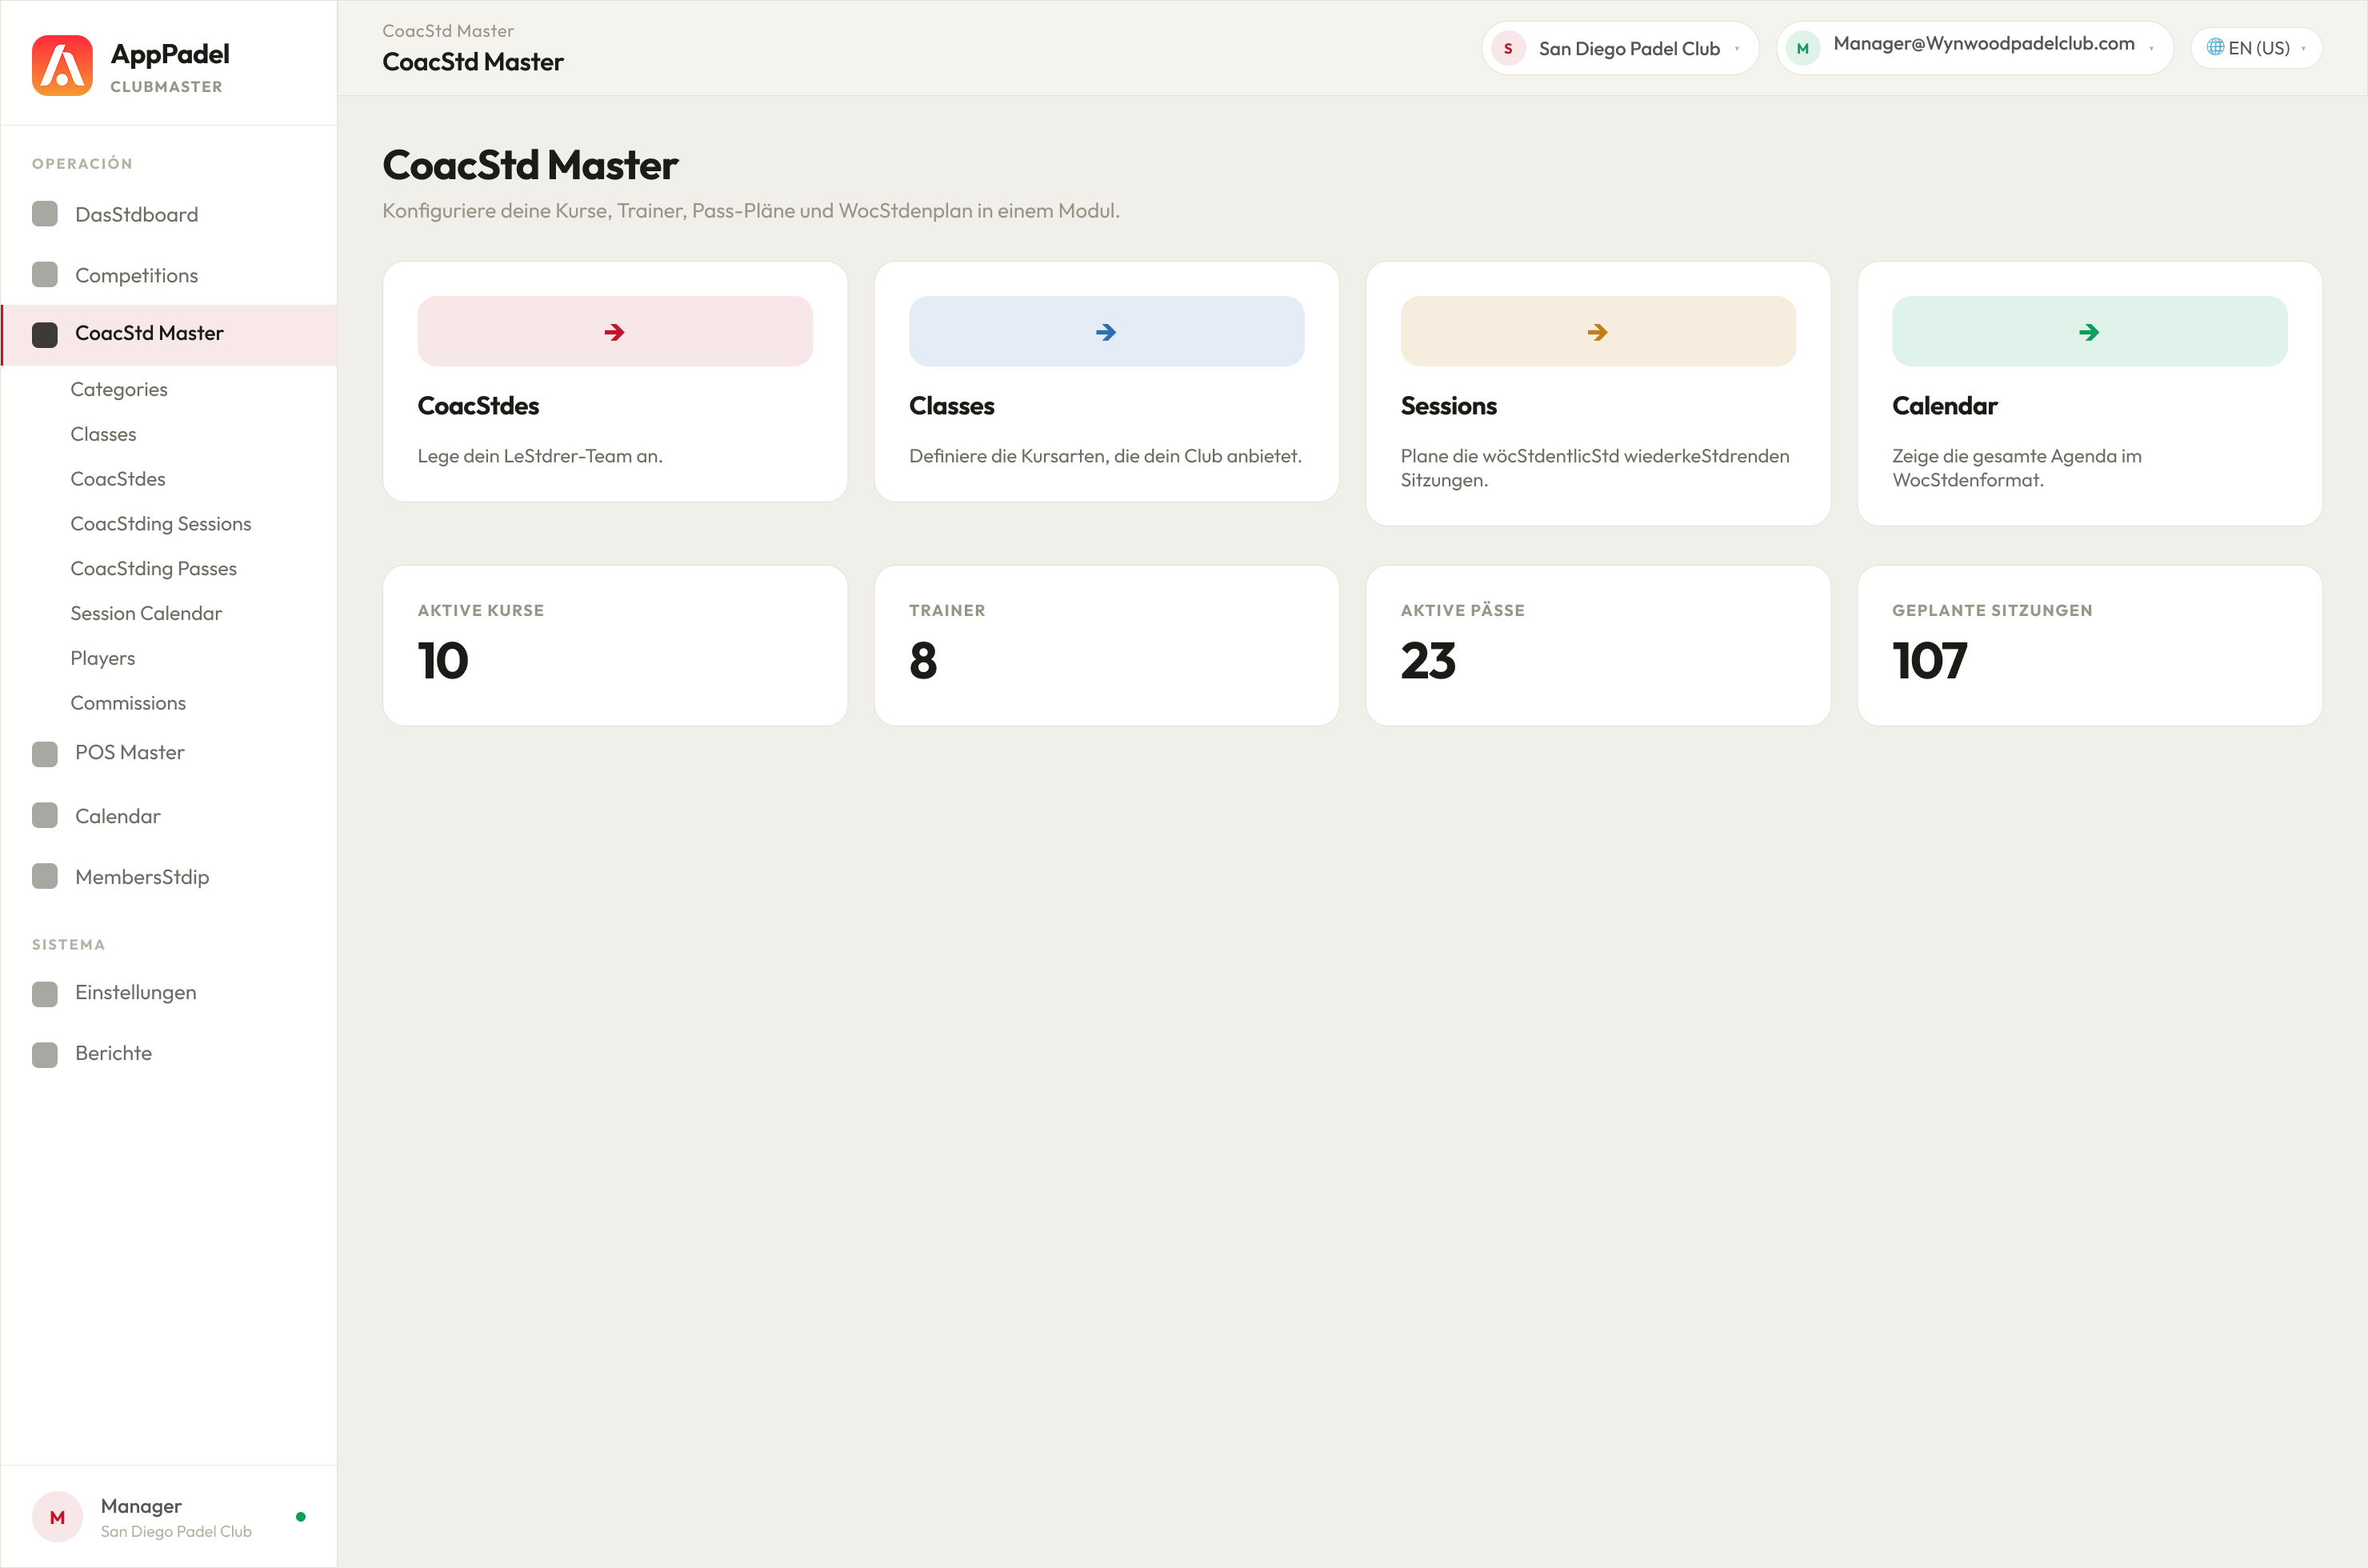Open DasStdboard in the sidebar
The width and height of the screenshot is (2368, 1568).
pyautogui.click(x=169, y=214)
